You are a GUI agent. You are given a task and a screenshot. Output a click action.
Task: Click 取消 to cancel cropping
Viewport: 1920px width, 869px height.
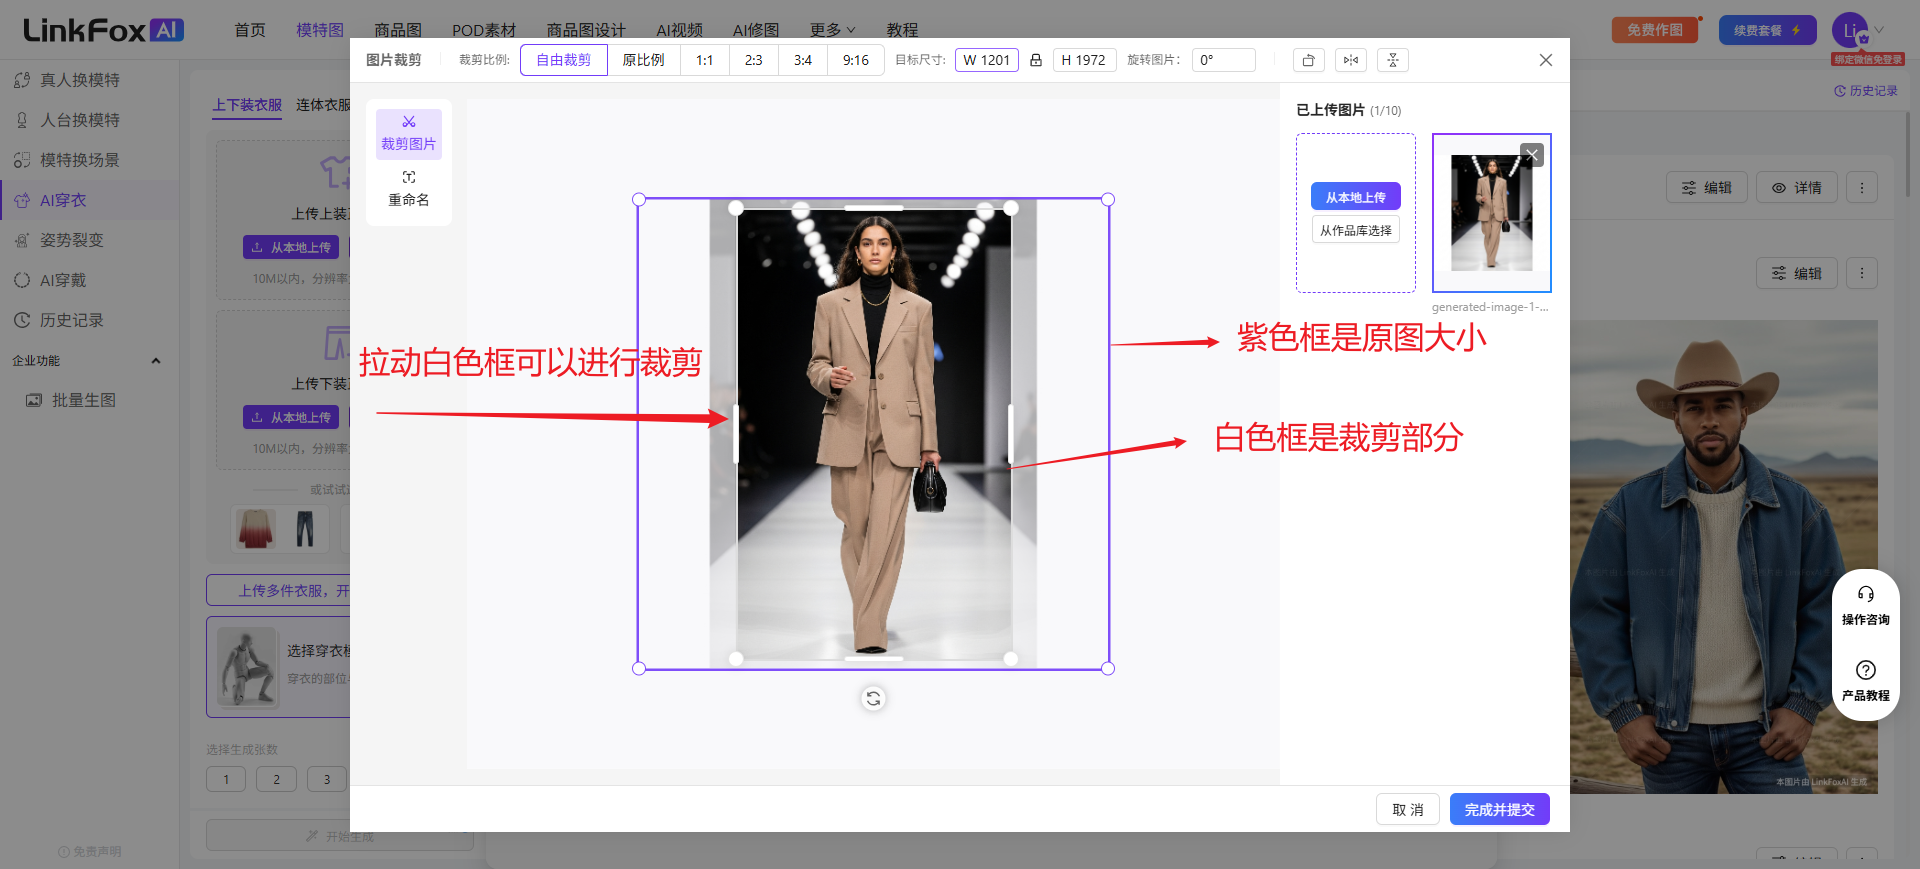[1408, 809]
